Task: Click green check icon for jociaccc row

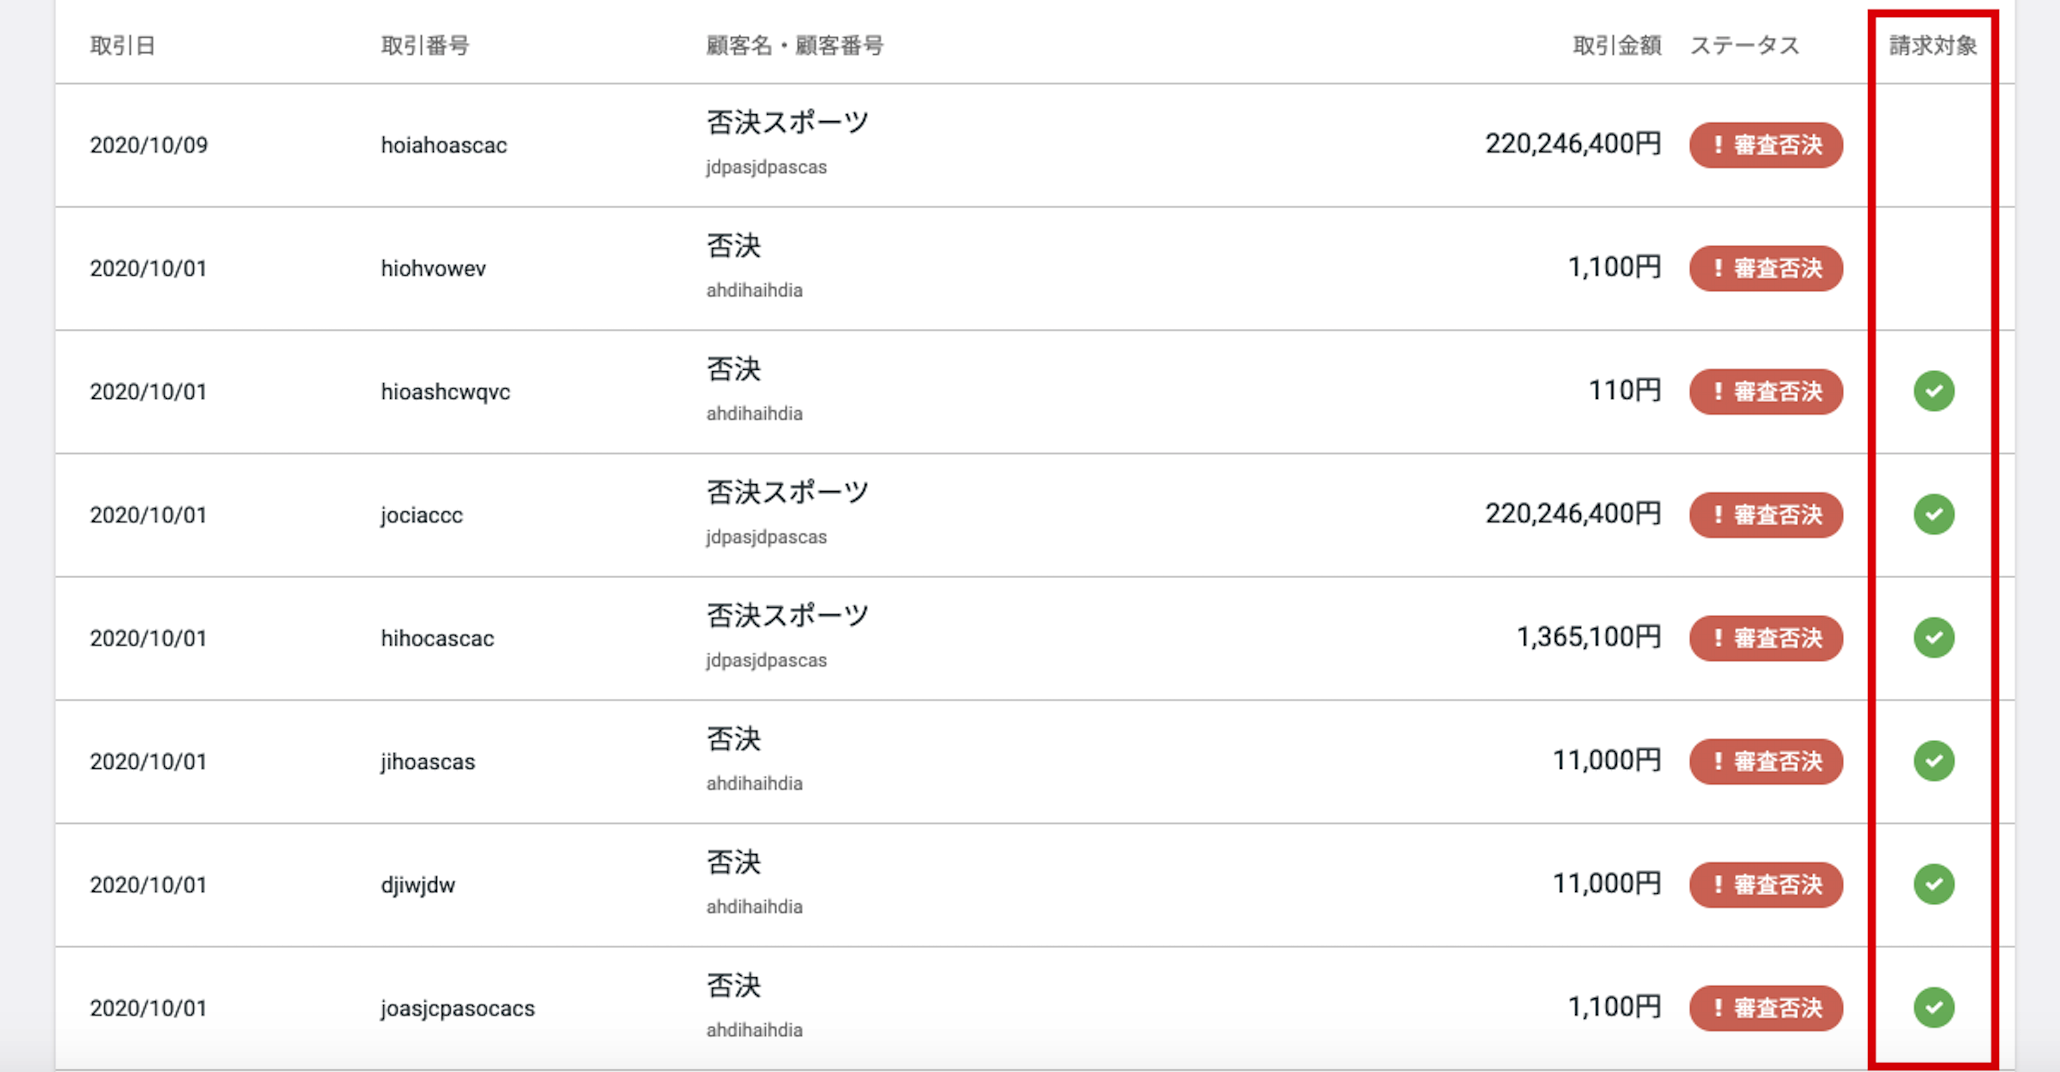Action: (1934, 514)
